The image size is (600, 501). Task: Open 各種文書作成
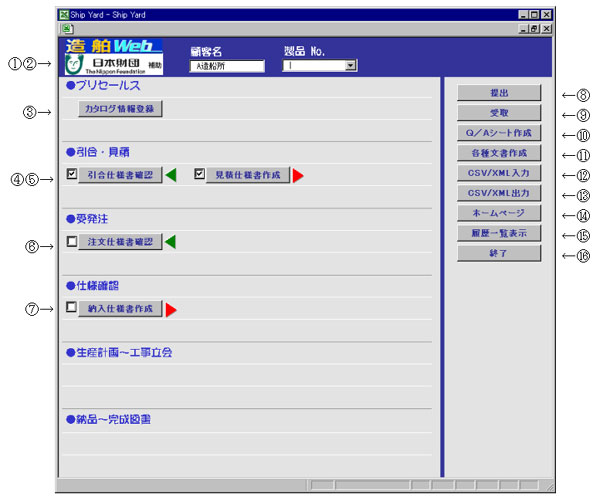(x=499, y=153)
